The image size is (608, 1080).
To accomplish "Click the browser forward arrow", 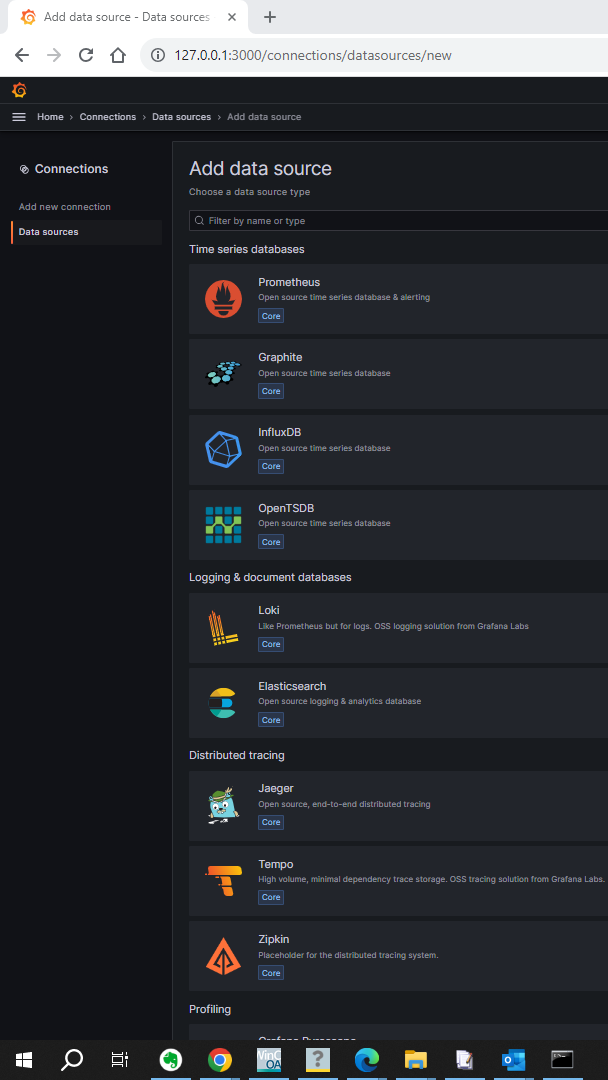I will pos(54,55).
